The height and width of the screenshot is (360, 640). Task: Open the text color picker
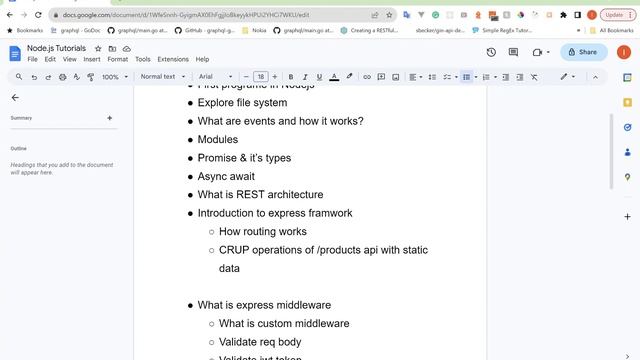click(334, 77)
